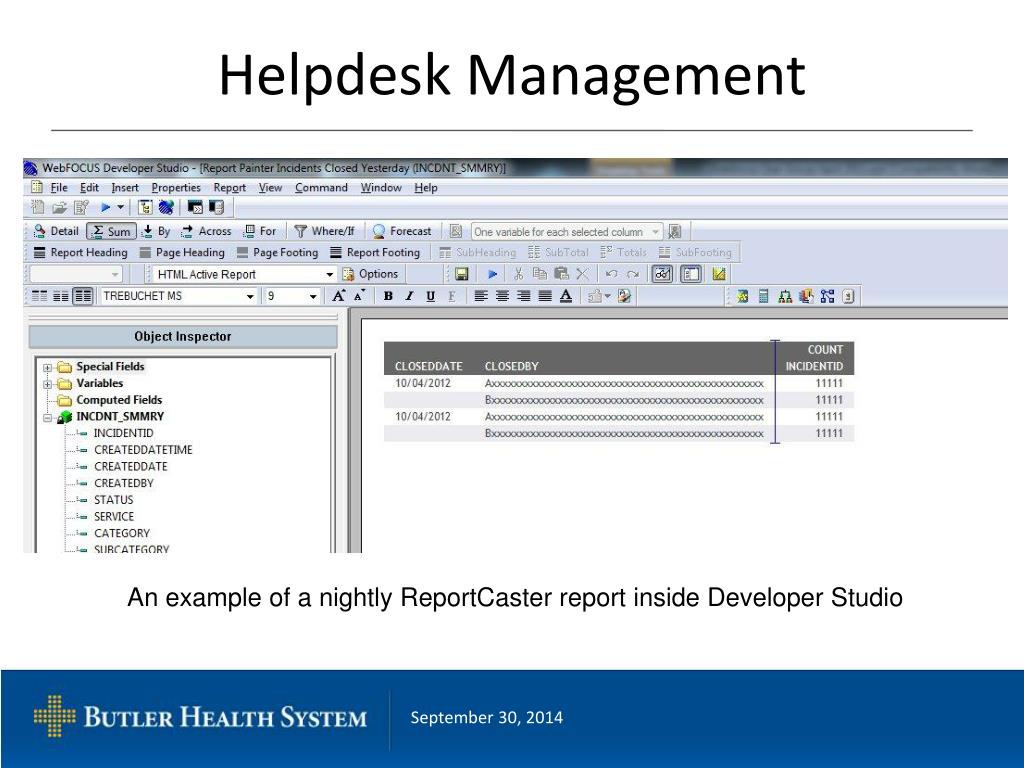
Task: Click the edit document icon beside Open
Action: (x=81, y=208)
